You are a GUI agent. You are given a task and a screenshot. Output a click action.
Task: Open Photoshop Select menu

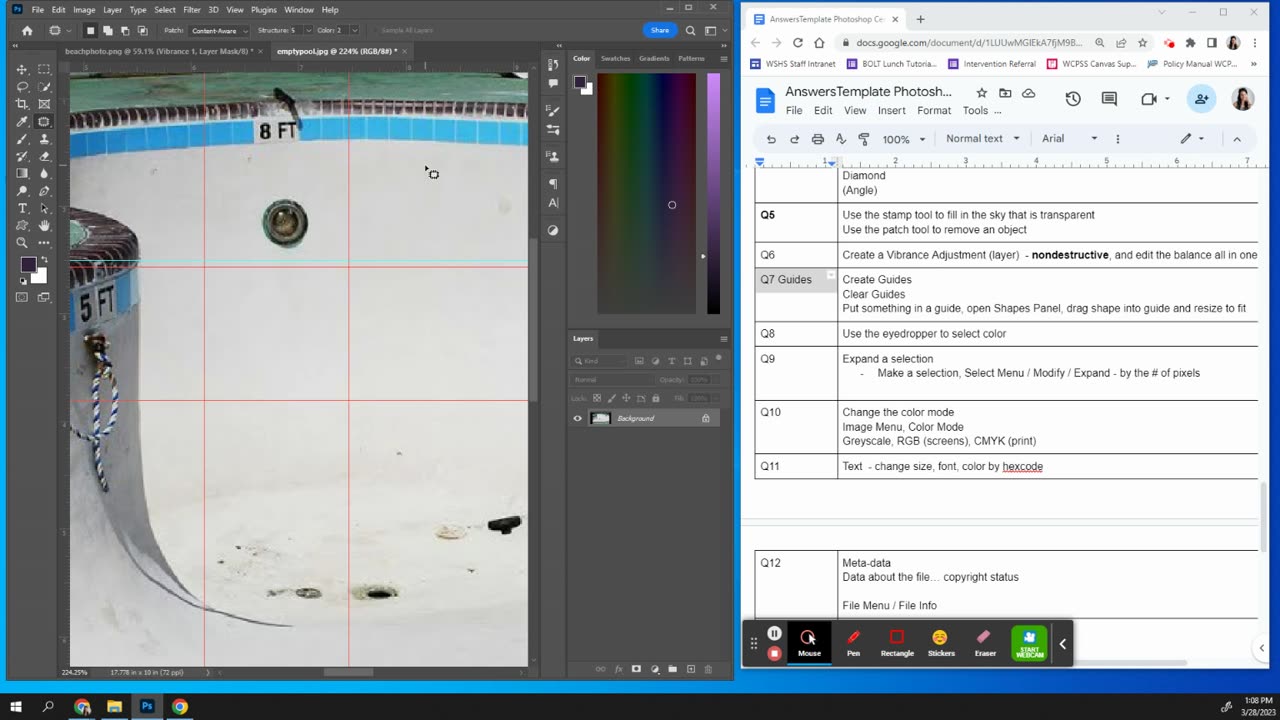(x=165, y=10)
